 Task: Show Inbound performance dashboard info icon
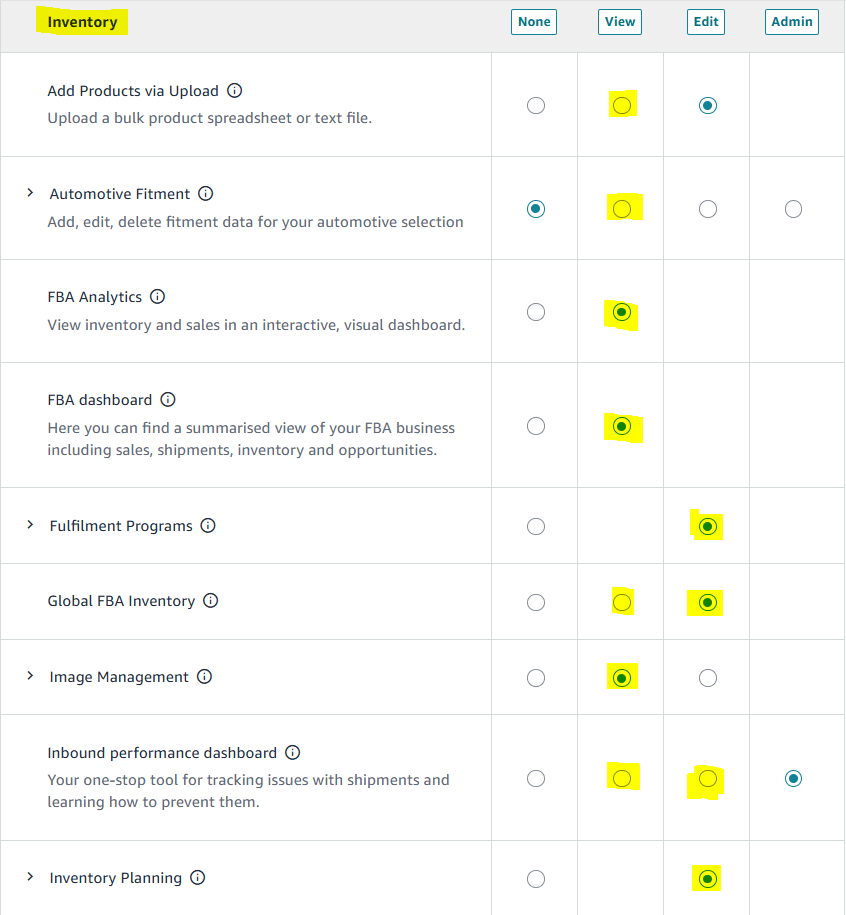click(293, 753)
